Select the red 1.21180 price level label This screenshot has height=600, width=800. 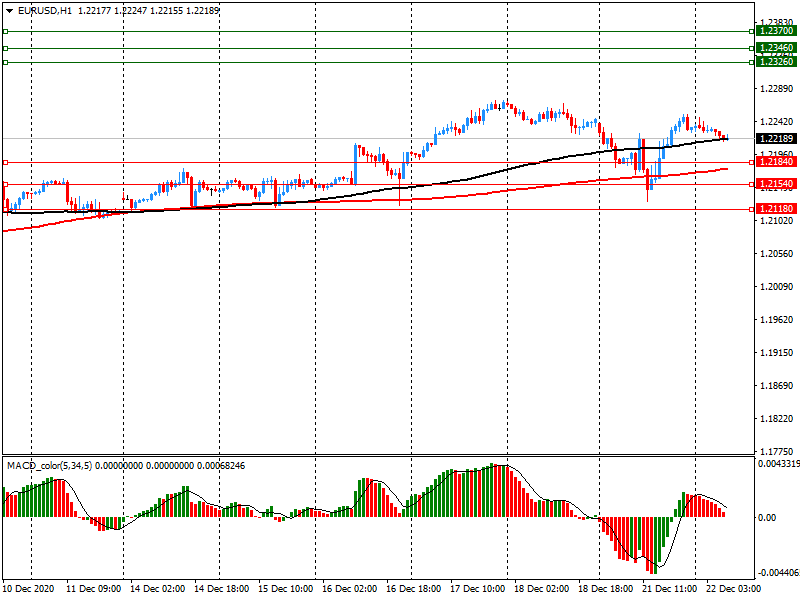coord(776,209)
